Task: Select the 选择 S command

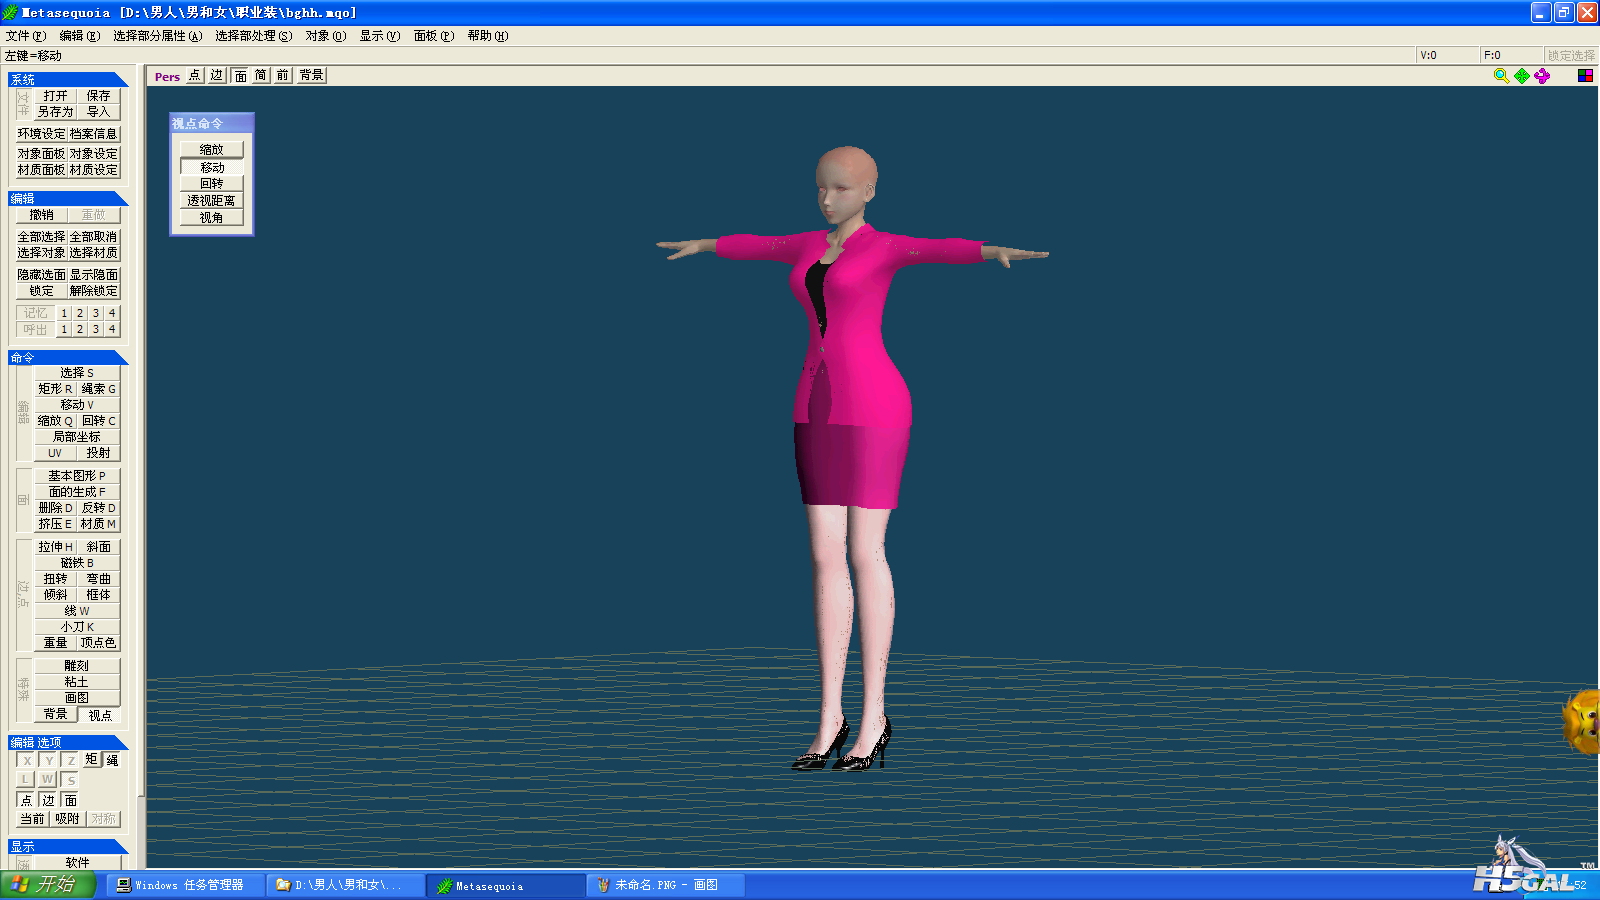Action: (x=77, y=373)
